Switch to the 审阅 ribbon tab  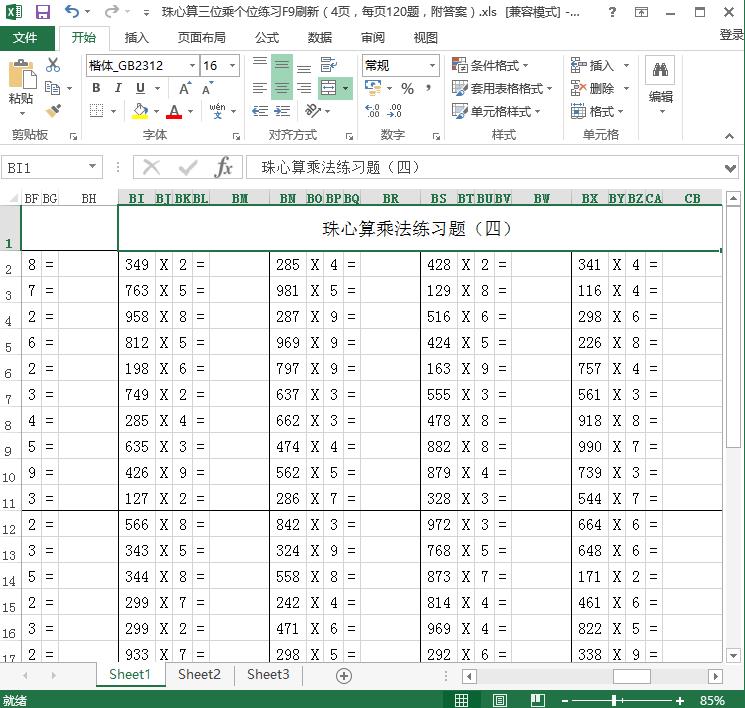(x=372, y=38)
